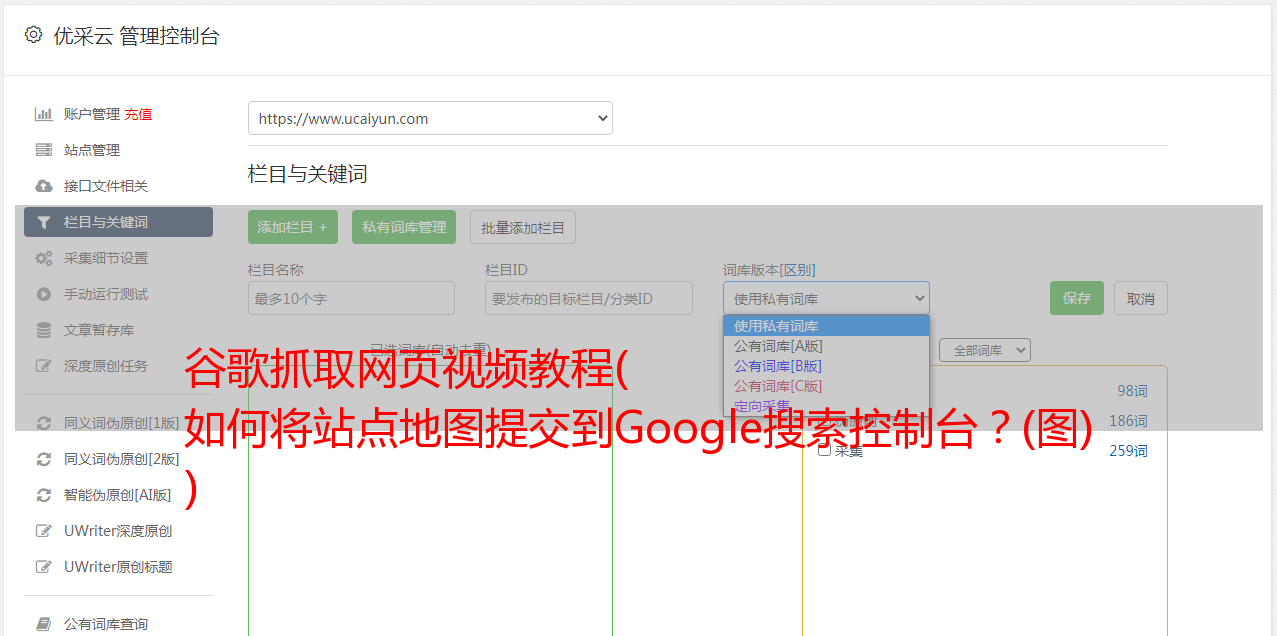Tick the 采集 checkbox
Screen dimensions: 1277x636
coord(825,450)
